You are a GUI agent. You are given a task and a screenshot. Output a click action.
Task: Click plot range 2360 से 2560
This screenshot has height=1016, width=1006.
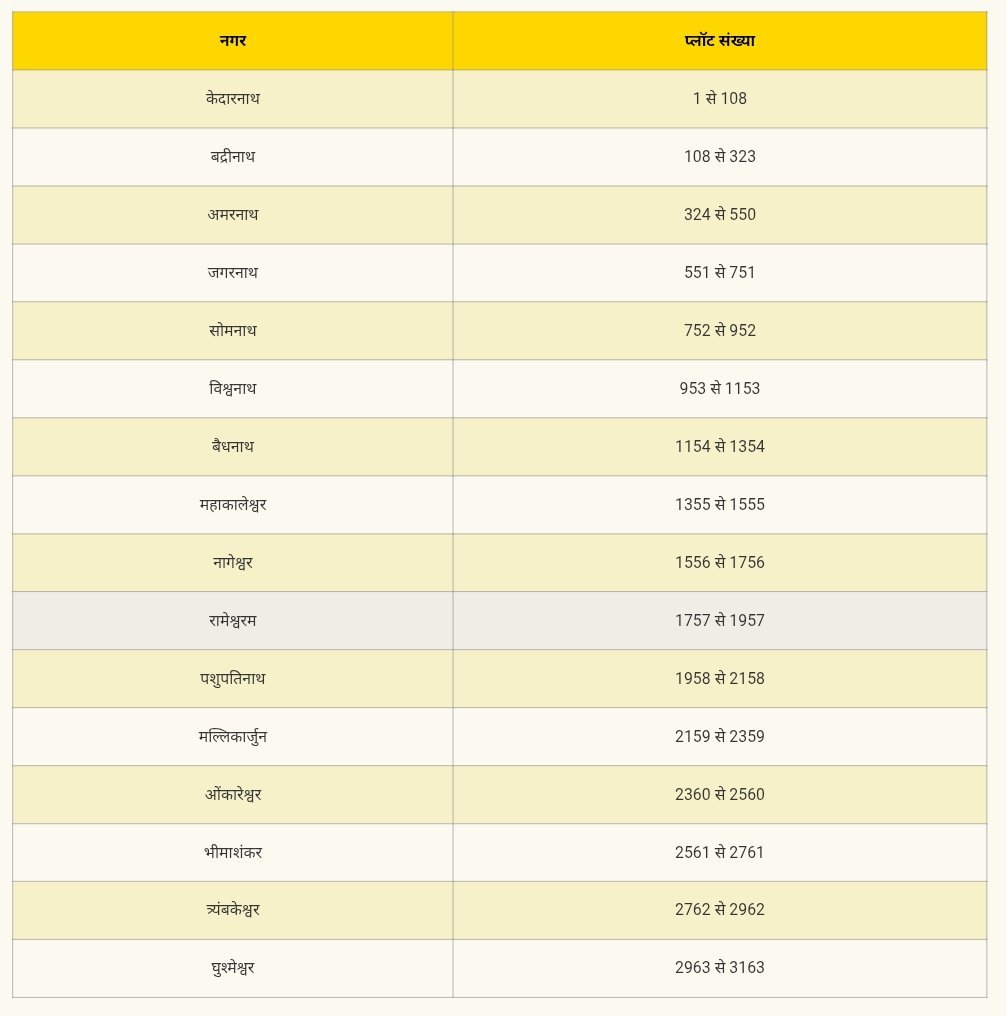click(720, 794)
